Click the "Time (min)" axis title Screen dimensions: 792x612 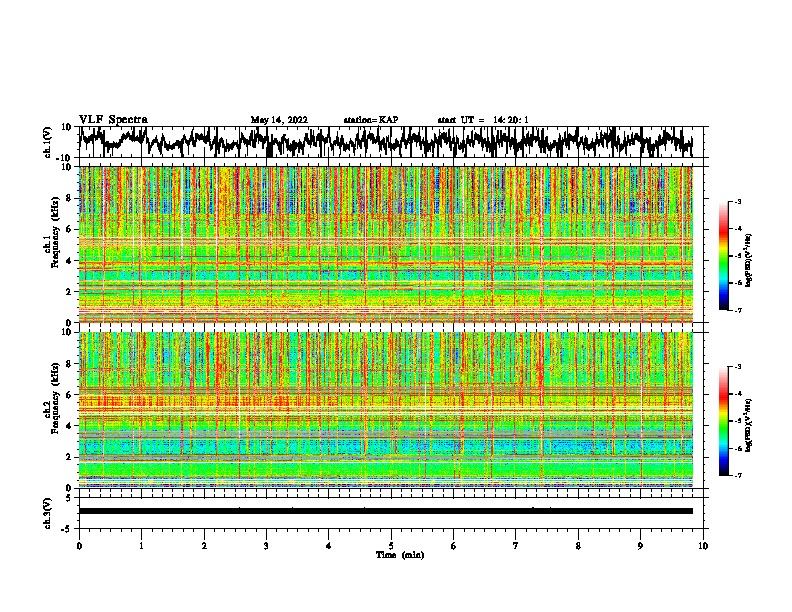(400, 555)
